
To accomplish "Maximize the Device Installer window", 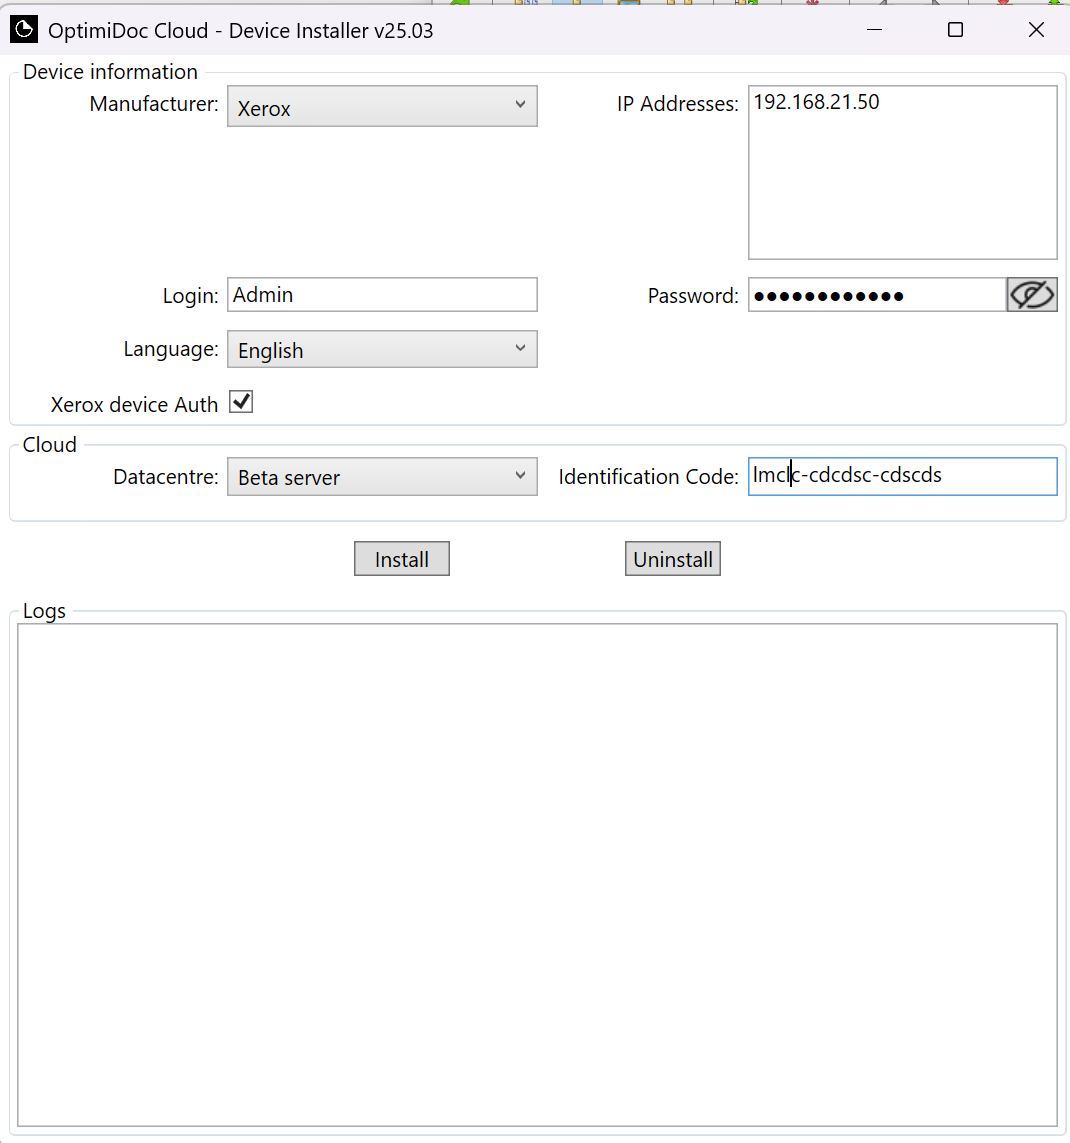I will pyautogui.click(x=956, y=30).
